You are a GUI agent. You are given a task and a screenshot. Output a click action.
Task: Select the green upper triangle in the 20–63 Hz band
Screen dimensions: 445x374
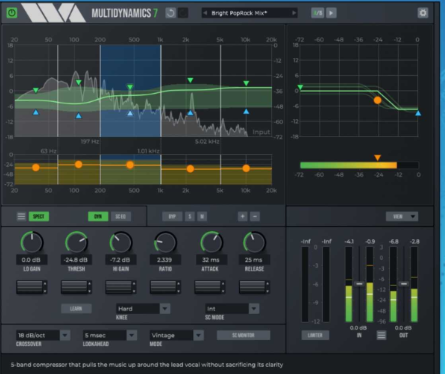[x=36, y=90]
